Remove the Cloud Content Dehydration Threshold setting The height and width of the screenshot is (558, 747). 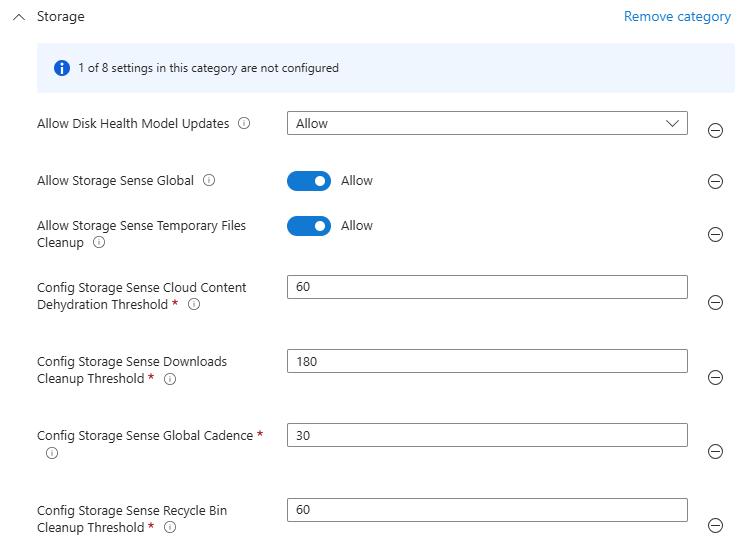[715, 303]
